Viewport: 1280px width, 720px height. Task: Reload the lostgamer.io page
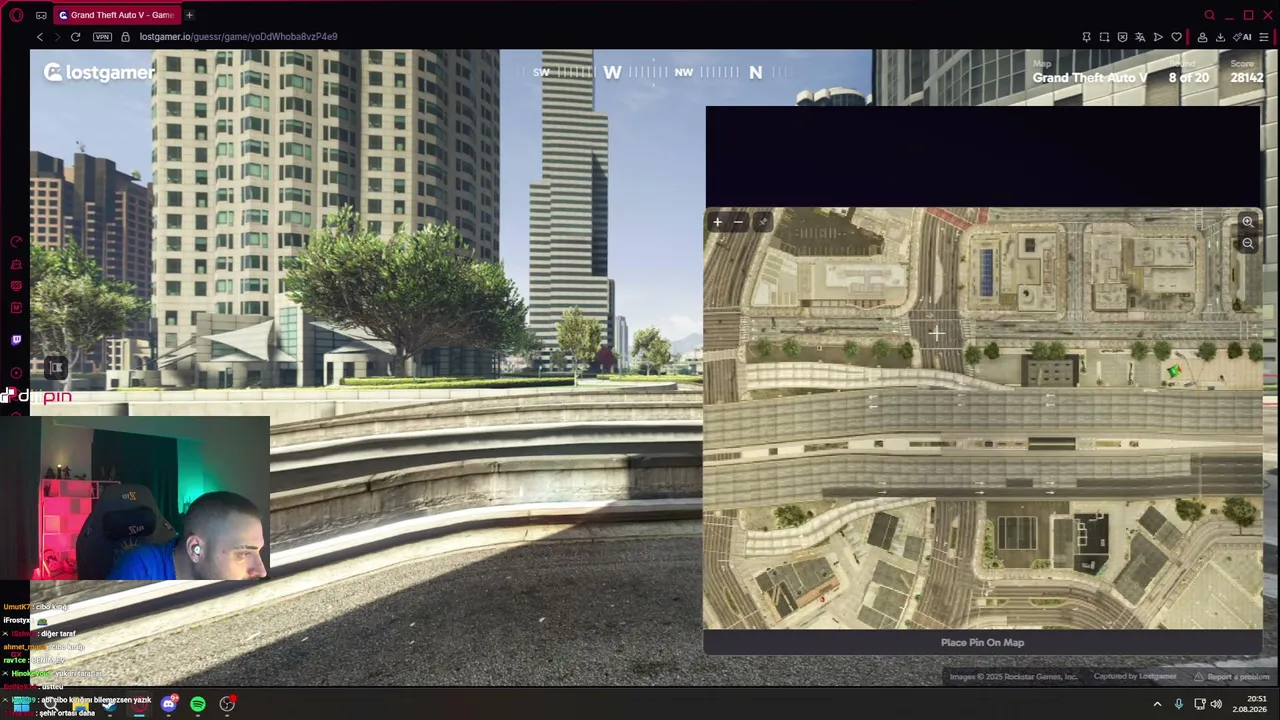pyautogui.click(x=75, y=37)
